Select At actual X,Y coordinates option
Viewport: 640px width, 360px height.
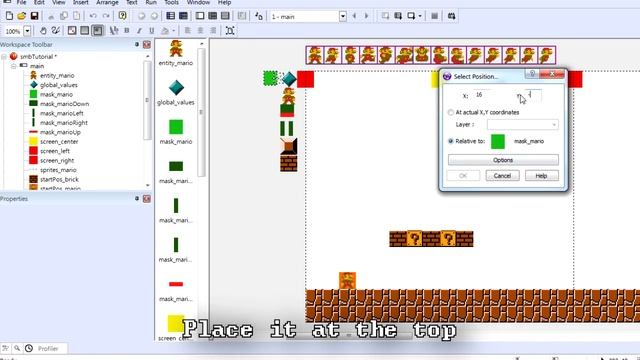[x=451, y=112]
